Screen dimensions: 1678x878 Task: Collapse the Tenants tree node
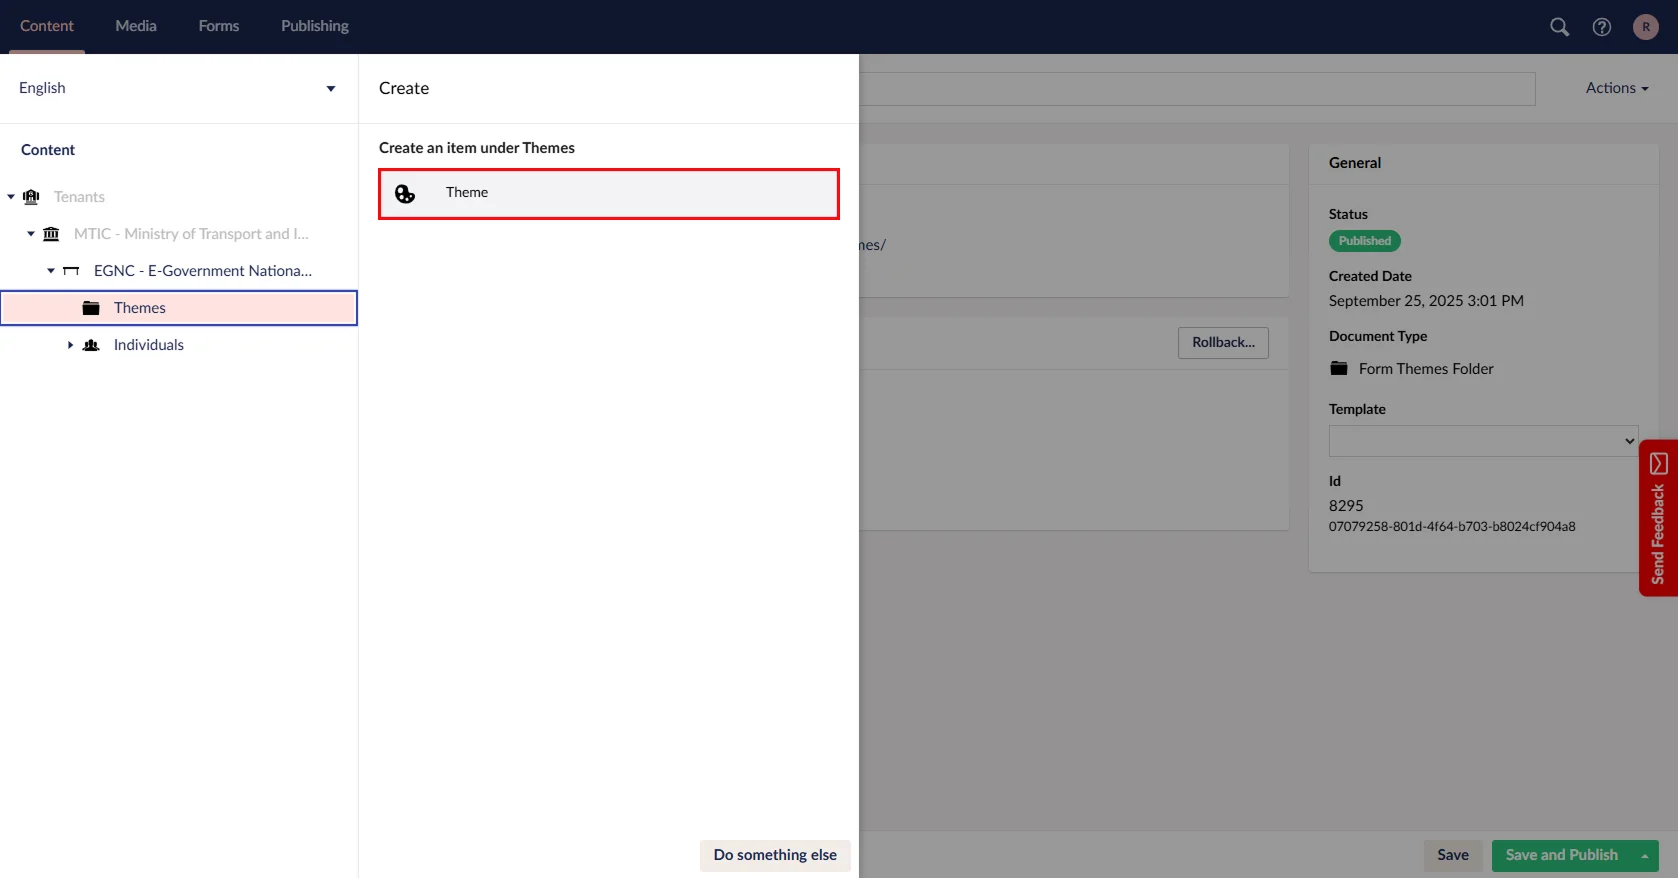pyautogui.click(x=11, y=197)
